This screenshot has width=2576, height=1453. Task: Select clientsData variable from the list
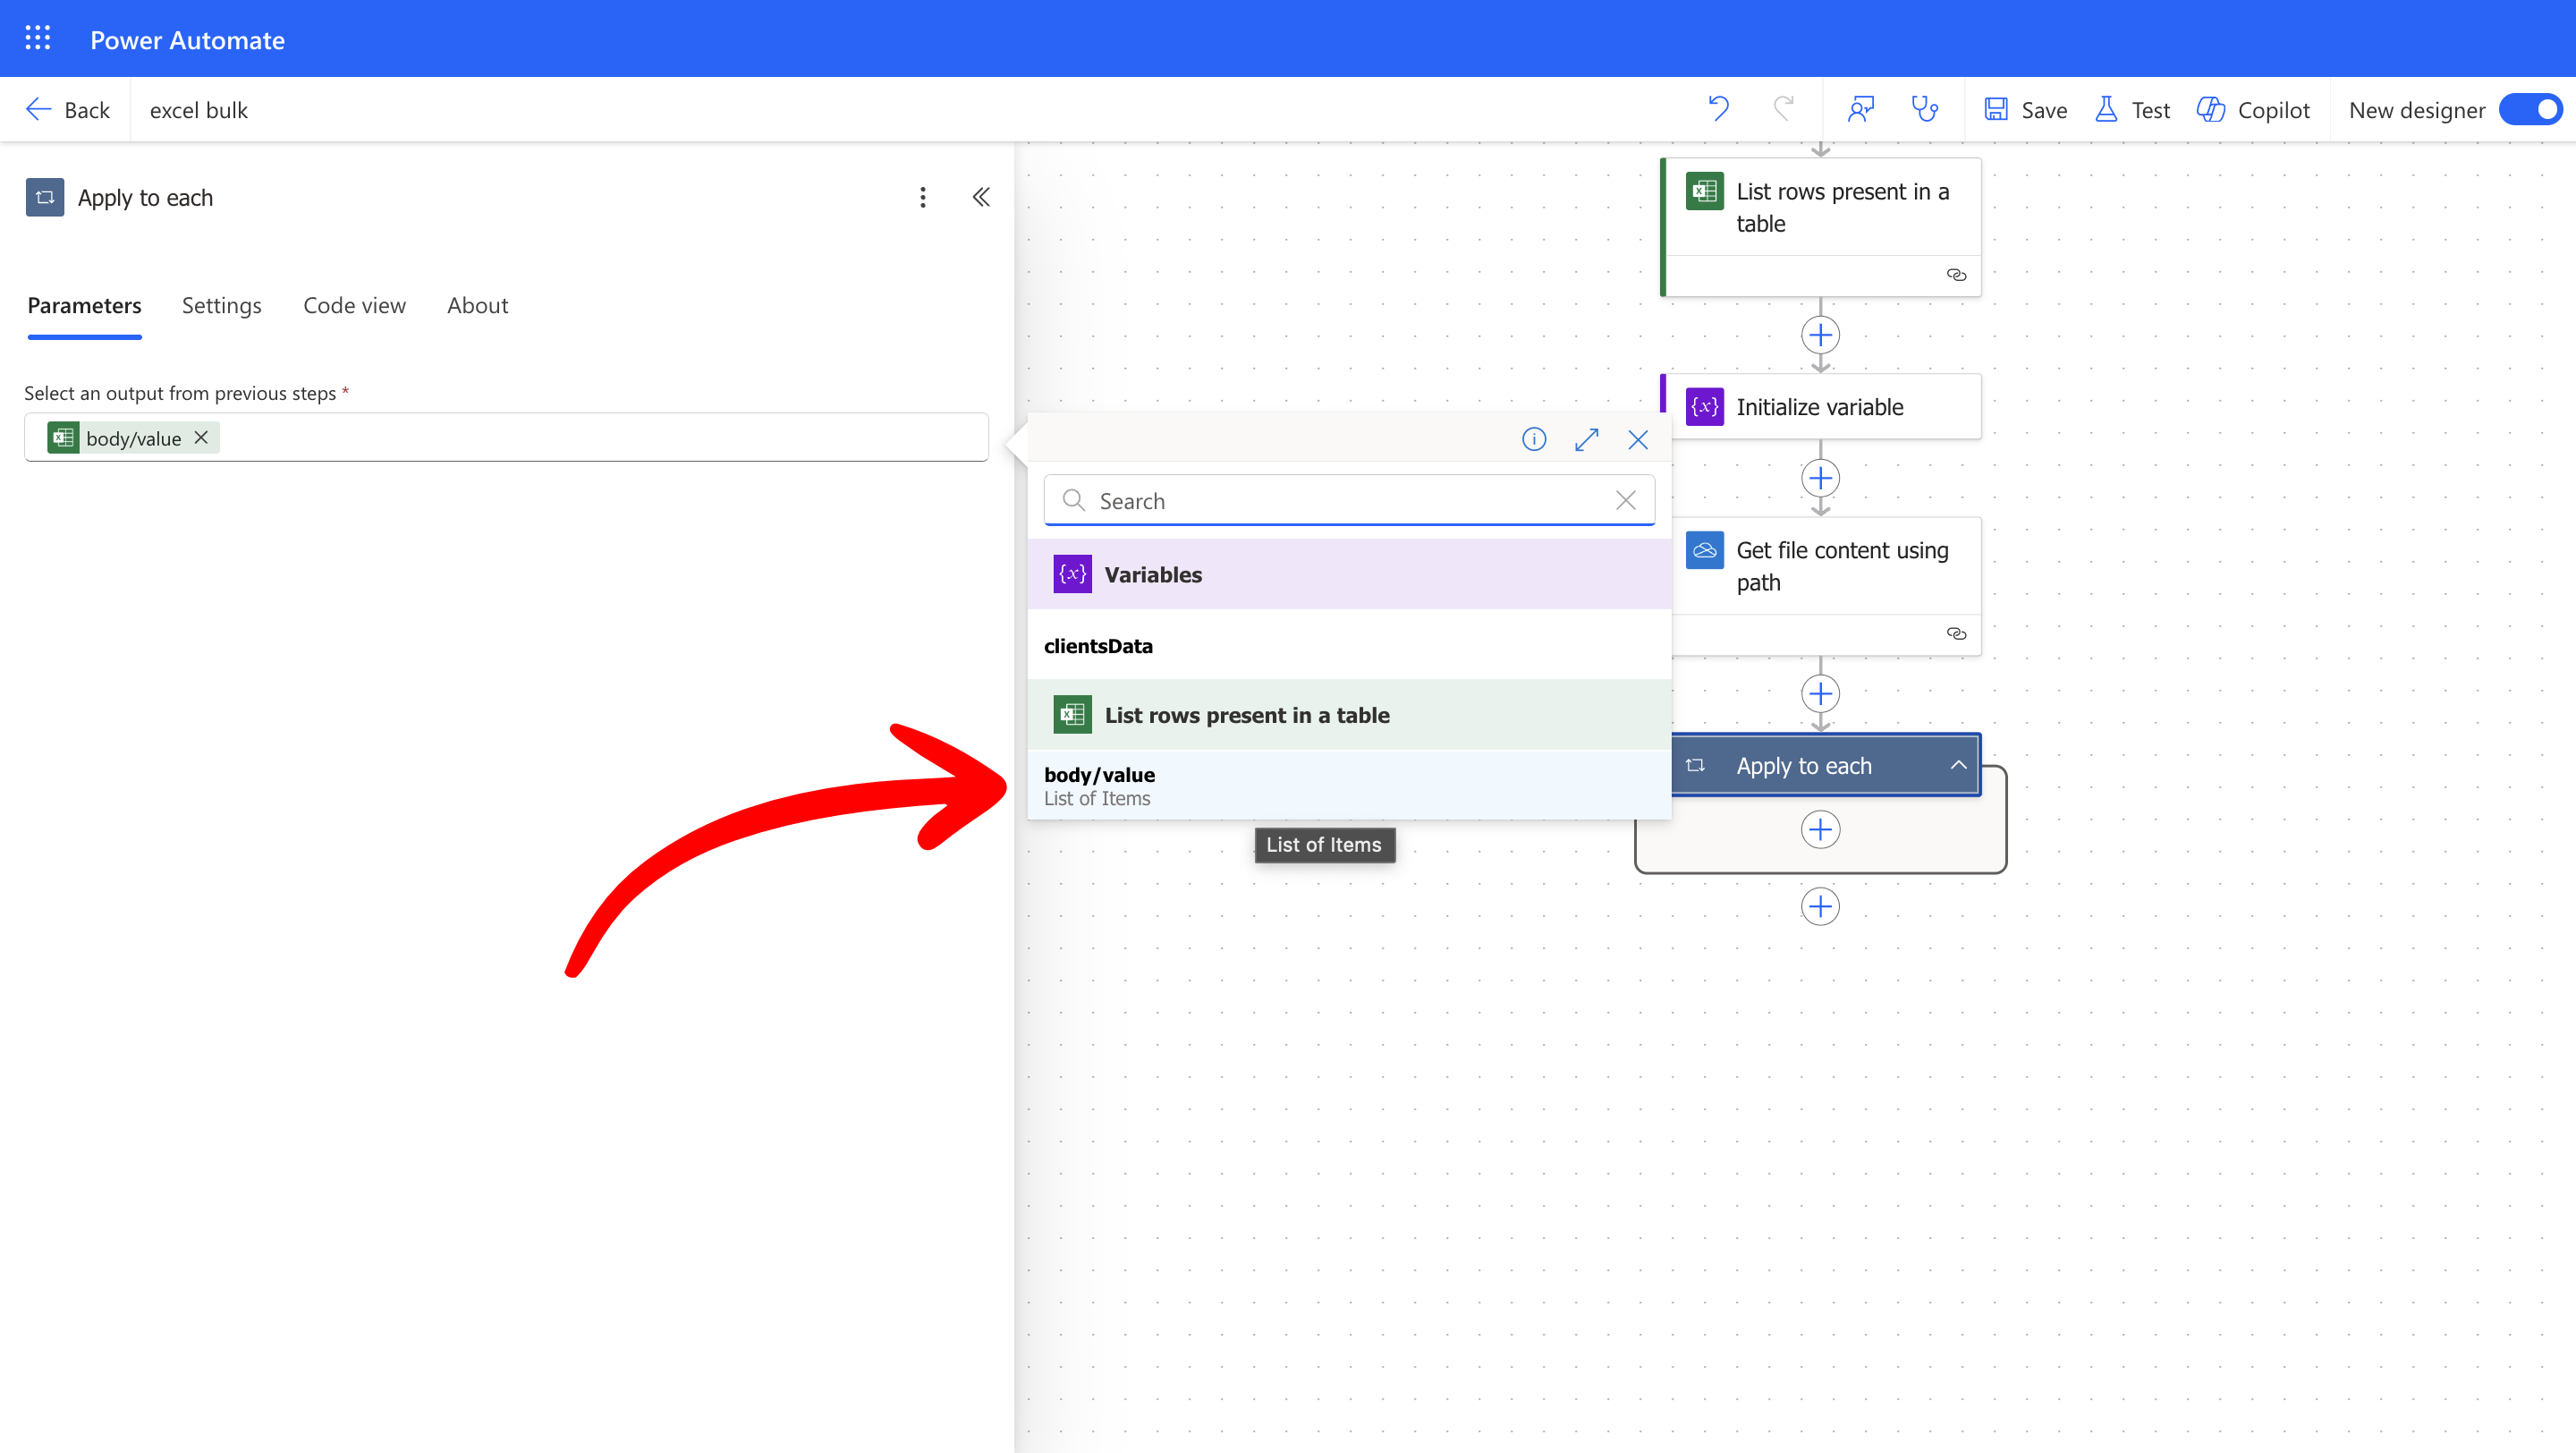coord(1098,646)
